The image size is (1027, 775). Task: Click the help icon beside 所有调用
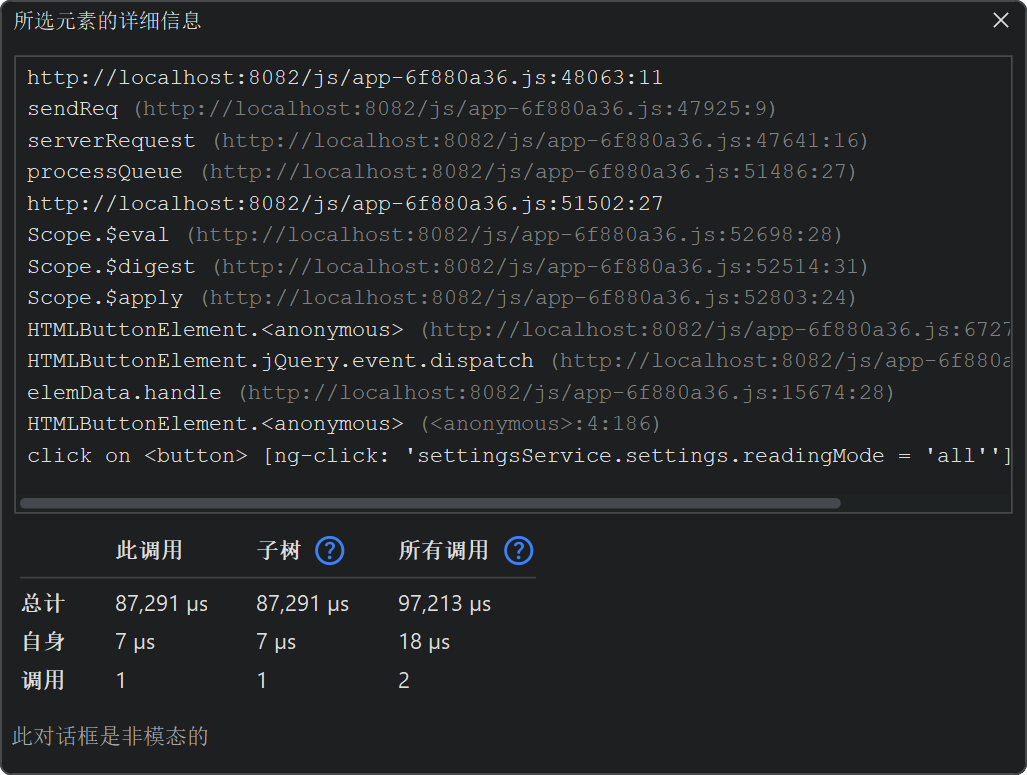click(519, 551)
